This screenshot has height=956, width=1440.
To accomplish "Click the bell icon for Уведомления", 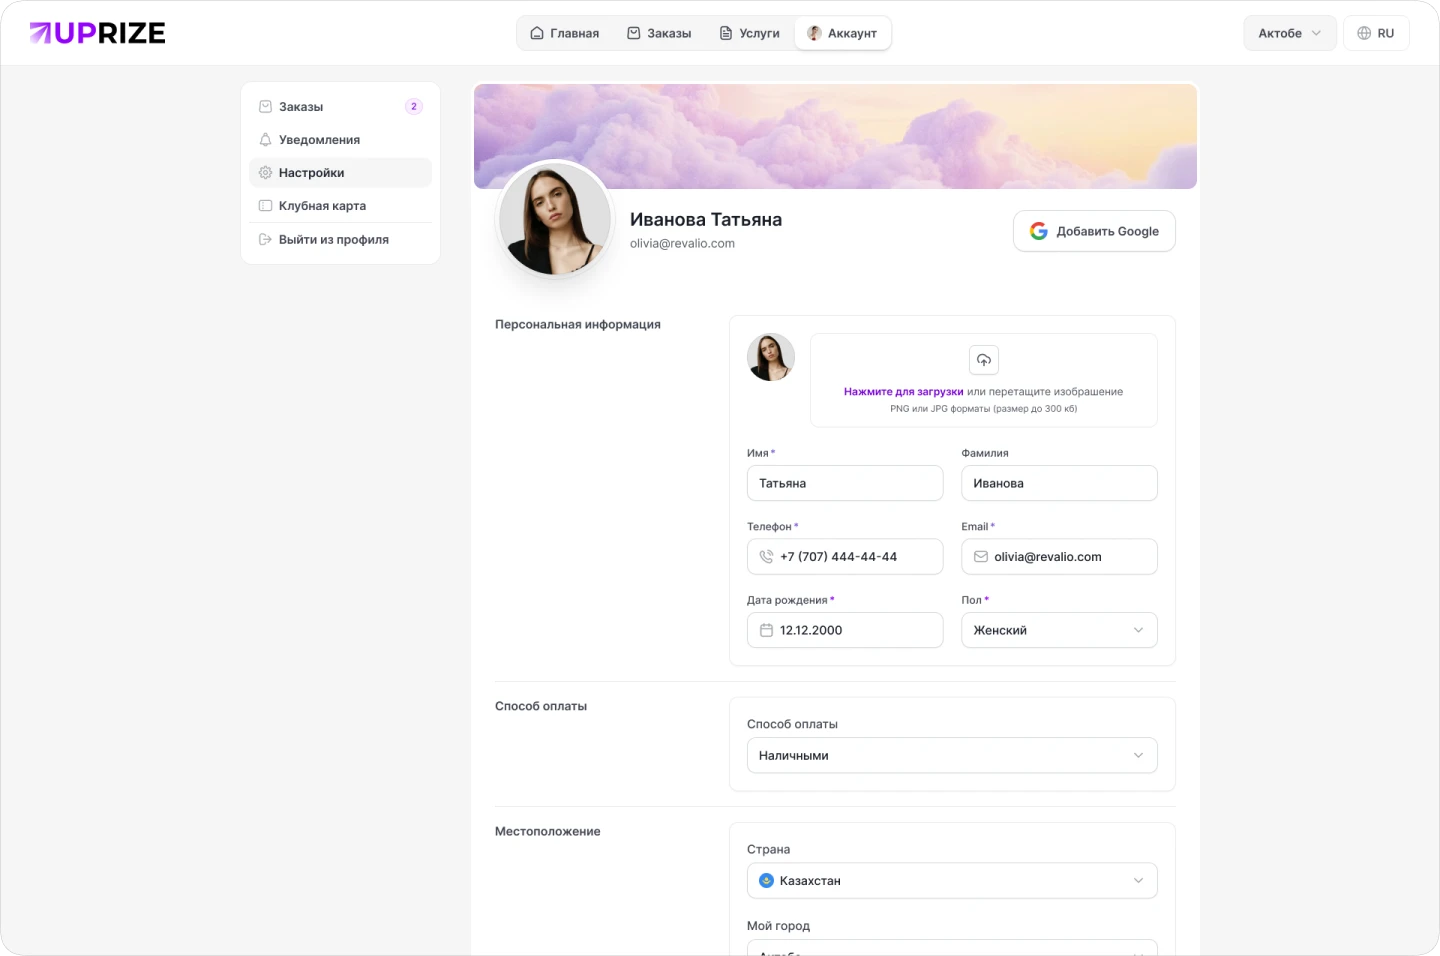I will click(x=265, y=139).
